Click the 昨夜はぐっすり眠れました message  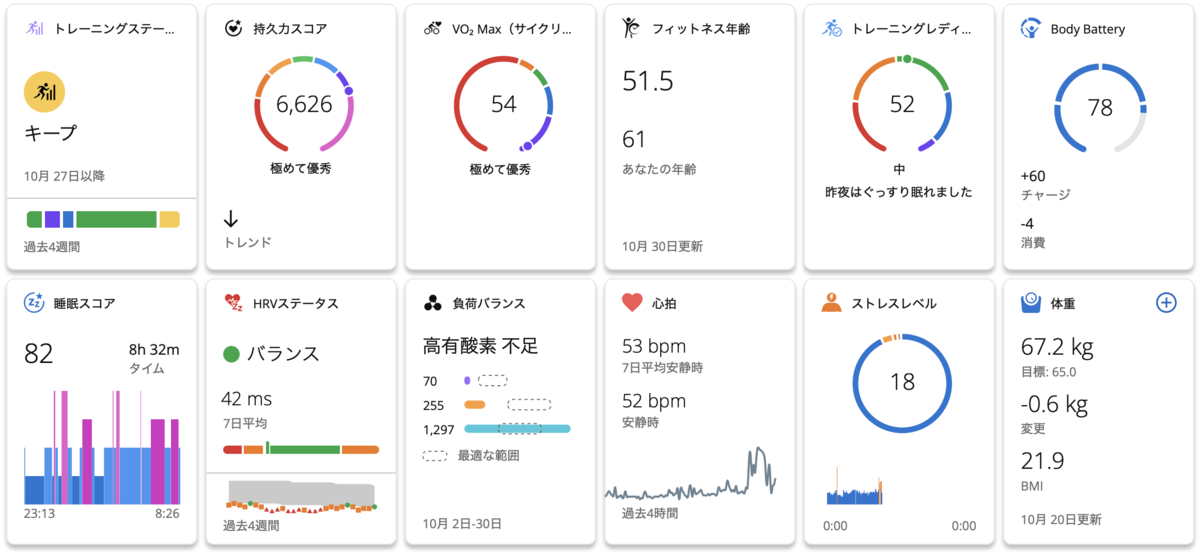[x=899, y=191]
